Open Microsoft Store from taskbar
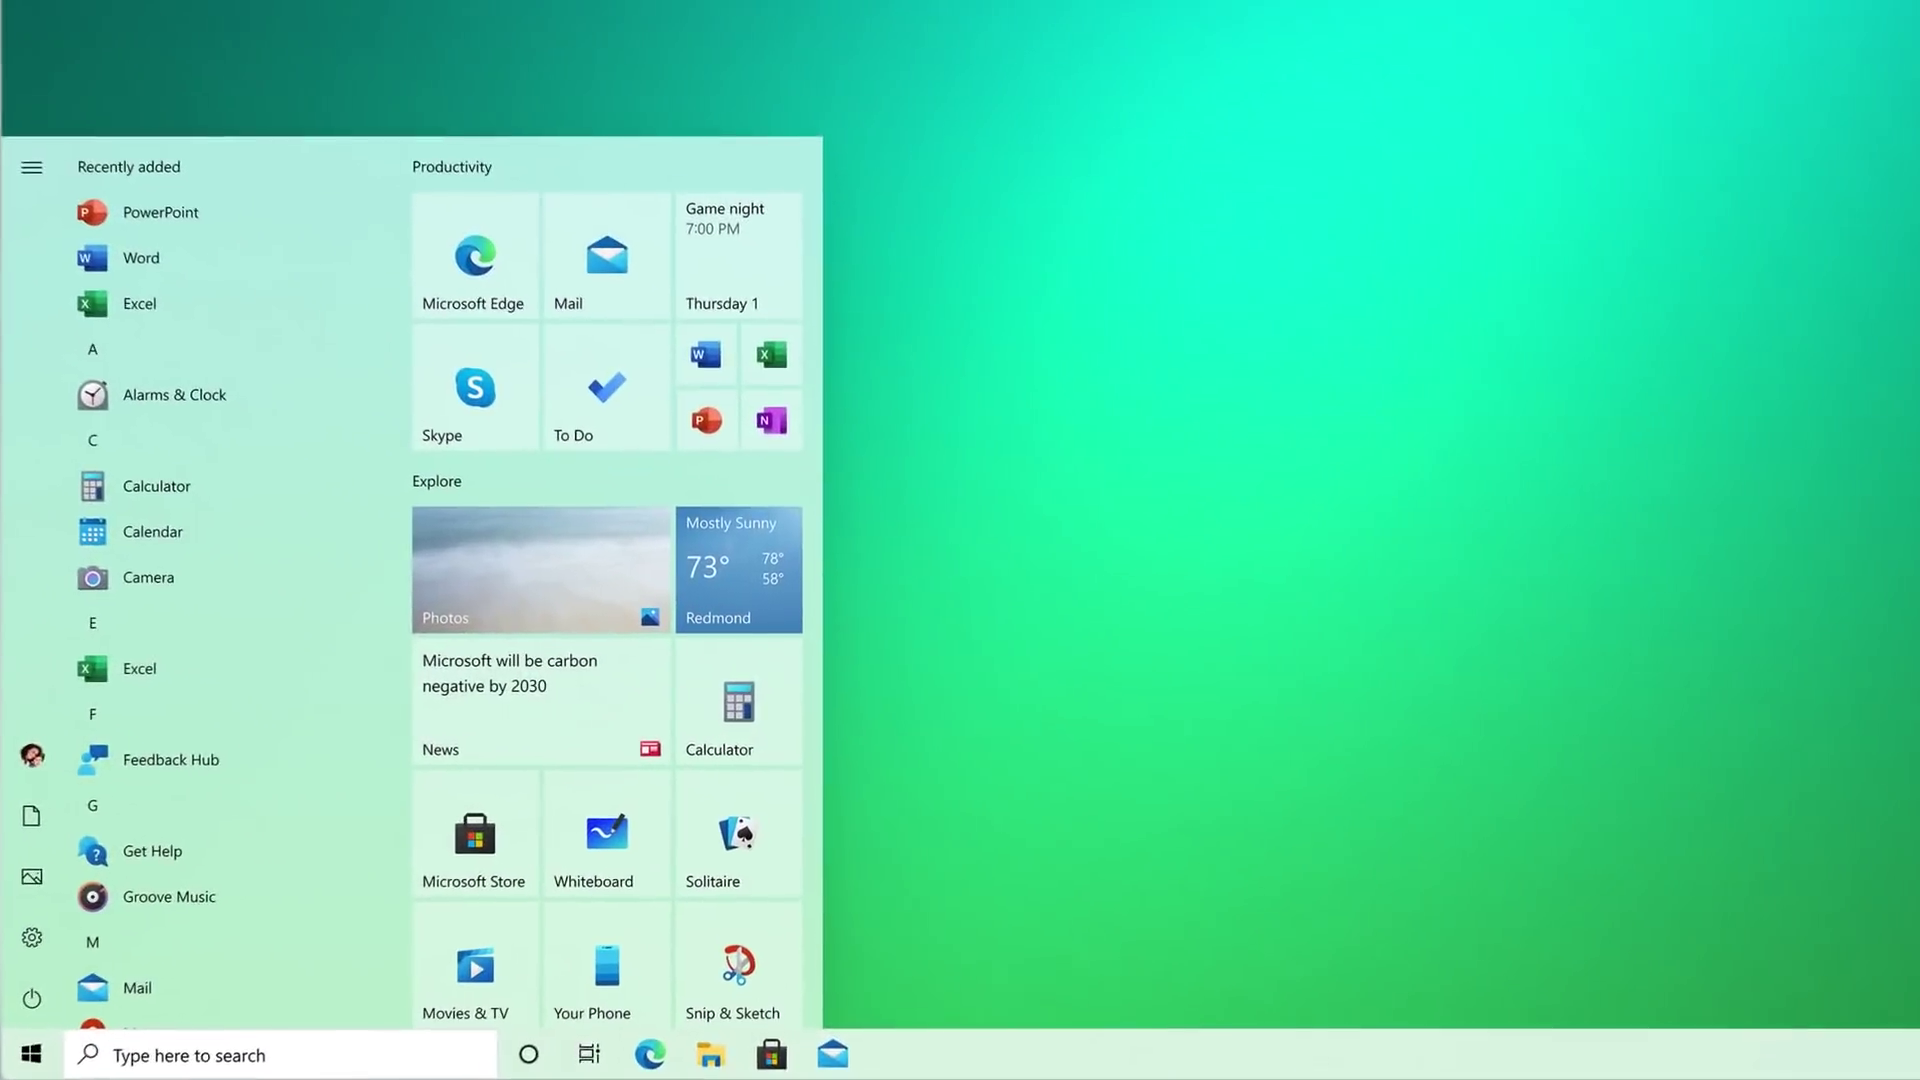 (772, 1054)
